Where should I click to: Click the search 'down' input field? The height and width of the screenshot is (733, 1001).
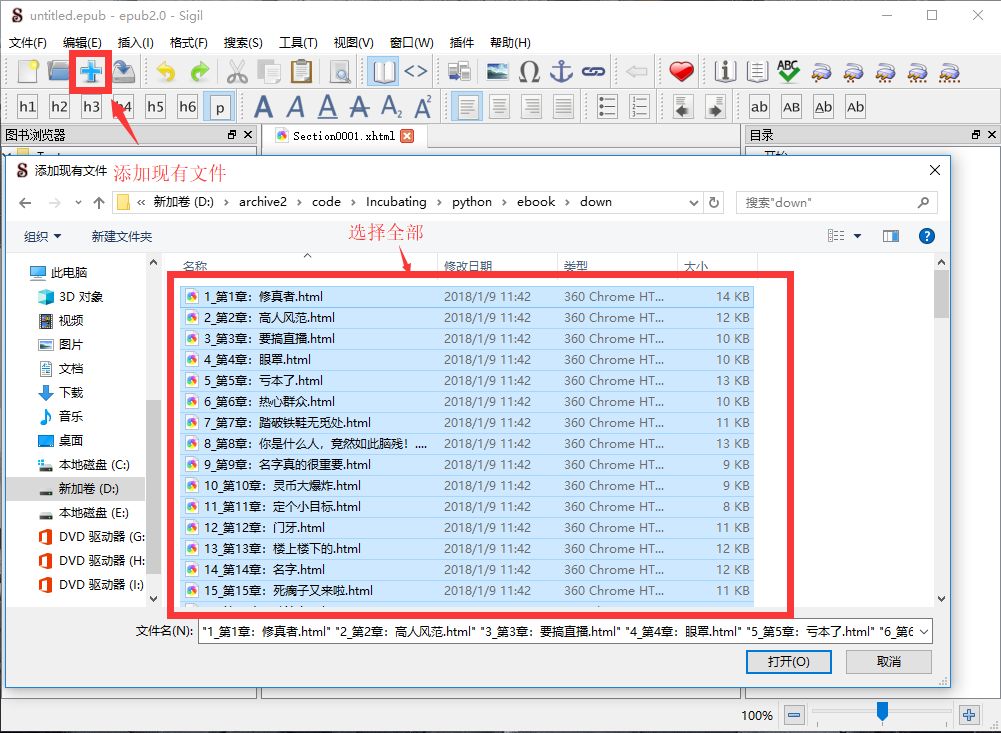click(836, 203)
